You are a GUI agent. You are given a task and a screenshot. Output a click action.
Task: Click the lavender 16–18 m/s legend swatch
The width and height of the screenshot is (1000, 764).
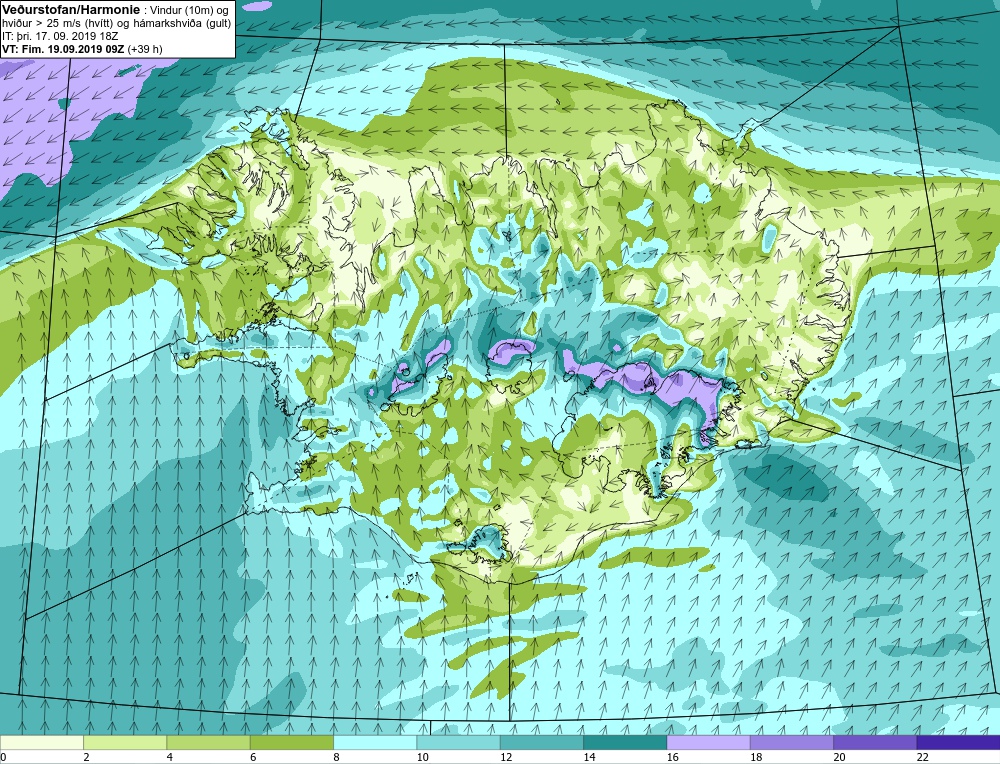point(709,742)
